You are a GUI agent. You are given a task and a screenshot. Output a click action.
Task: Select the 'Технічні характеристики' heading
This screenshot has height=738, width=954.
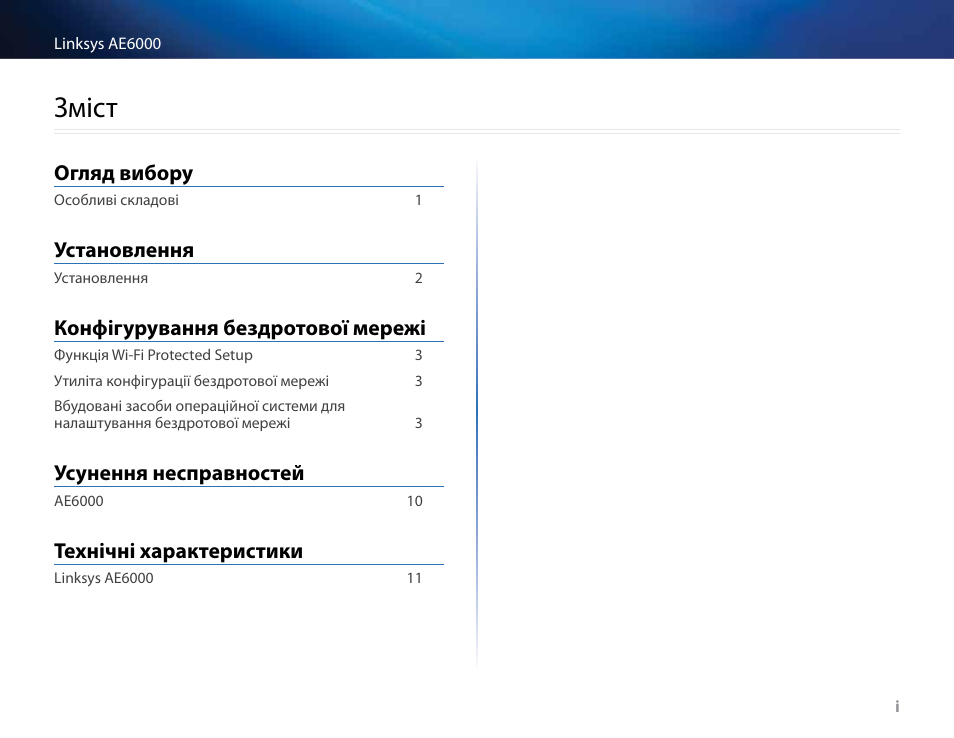click(x=178, y=551)
